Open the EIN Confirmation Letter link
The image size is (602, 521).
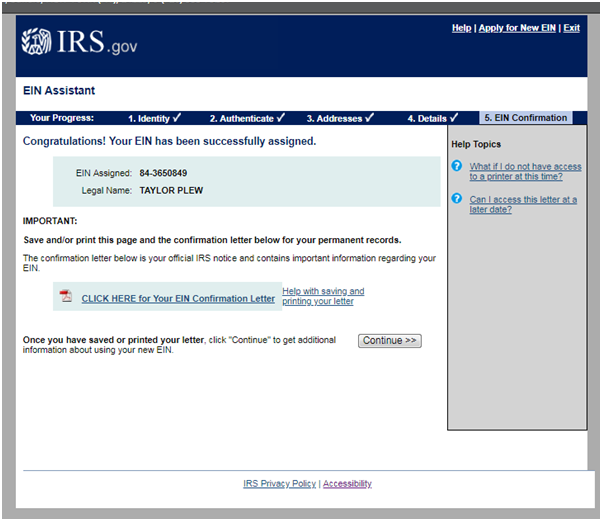point(178,298)
